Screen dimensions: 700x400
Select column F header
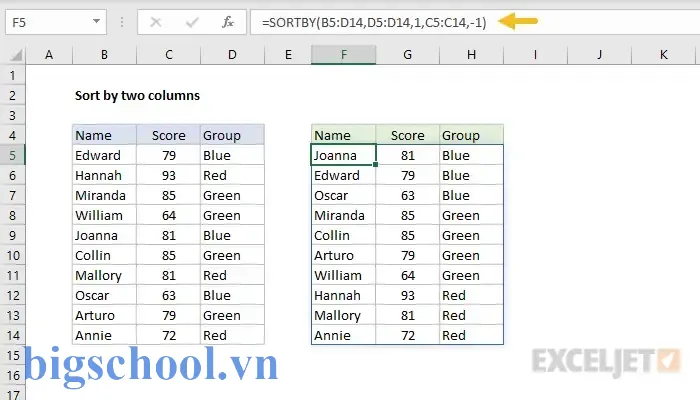(344, 55)
